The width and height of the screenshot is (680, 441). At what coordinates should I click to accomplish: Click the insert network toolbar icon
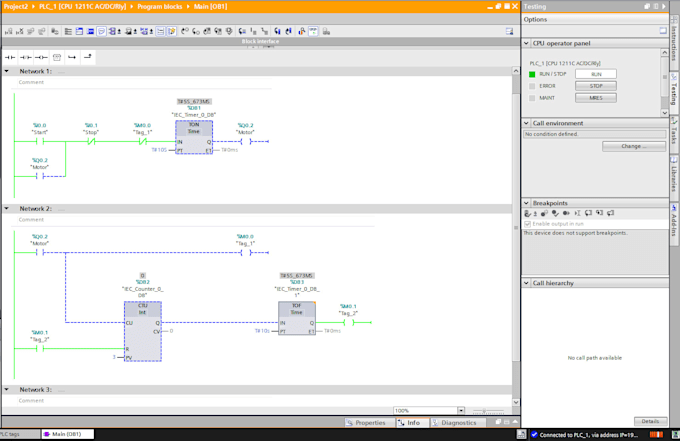(x=9, y=31)
